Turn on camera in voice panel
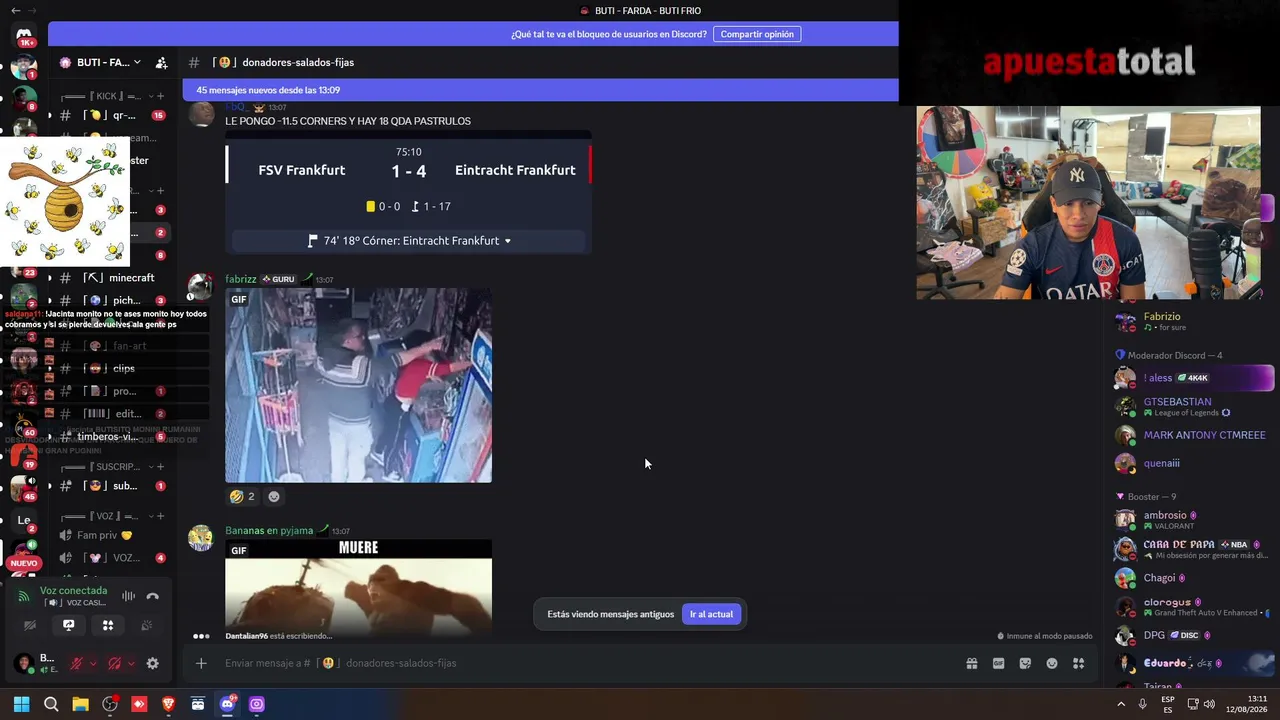This screenshot has width=1280, height=720. coord(30,625)
